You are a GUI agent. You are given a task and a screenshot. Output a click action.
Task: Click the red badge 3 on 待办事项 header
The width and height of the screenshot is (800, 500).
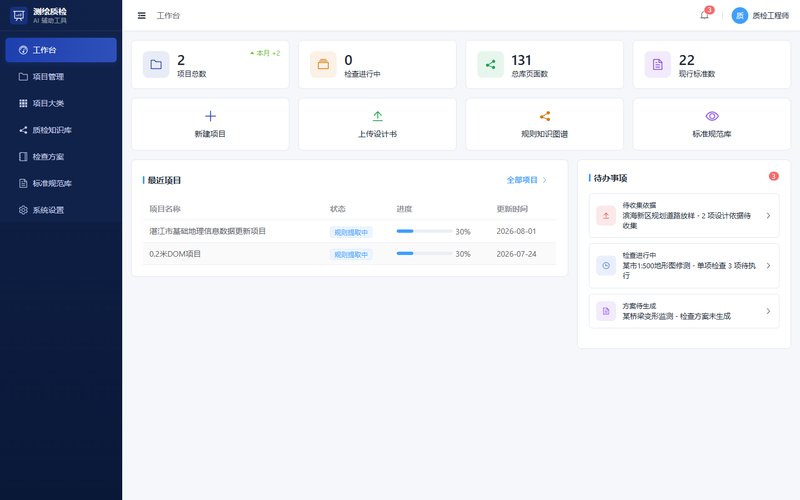(x=773, y=176)
